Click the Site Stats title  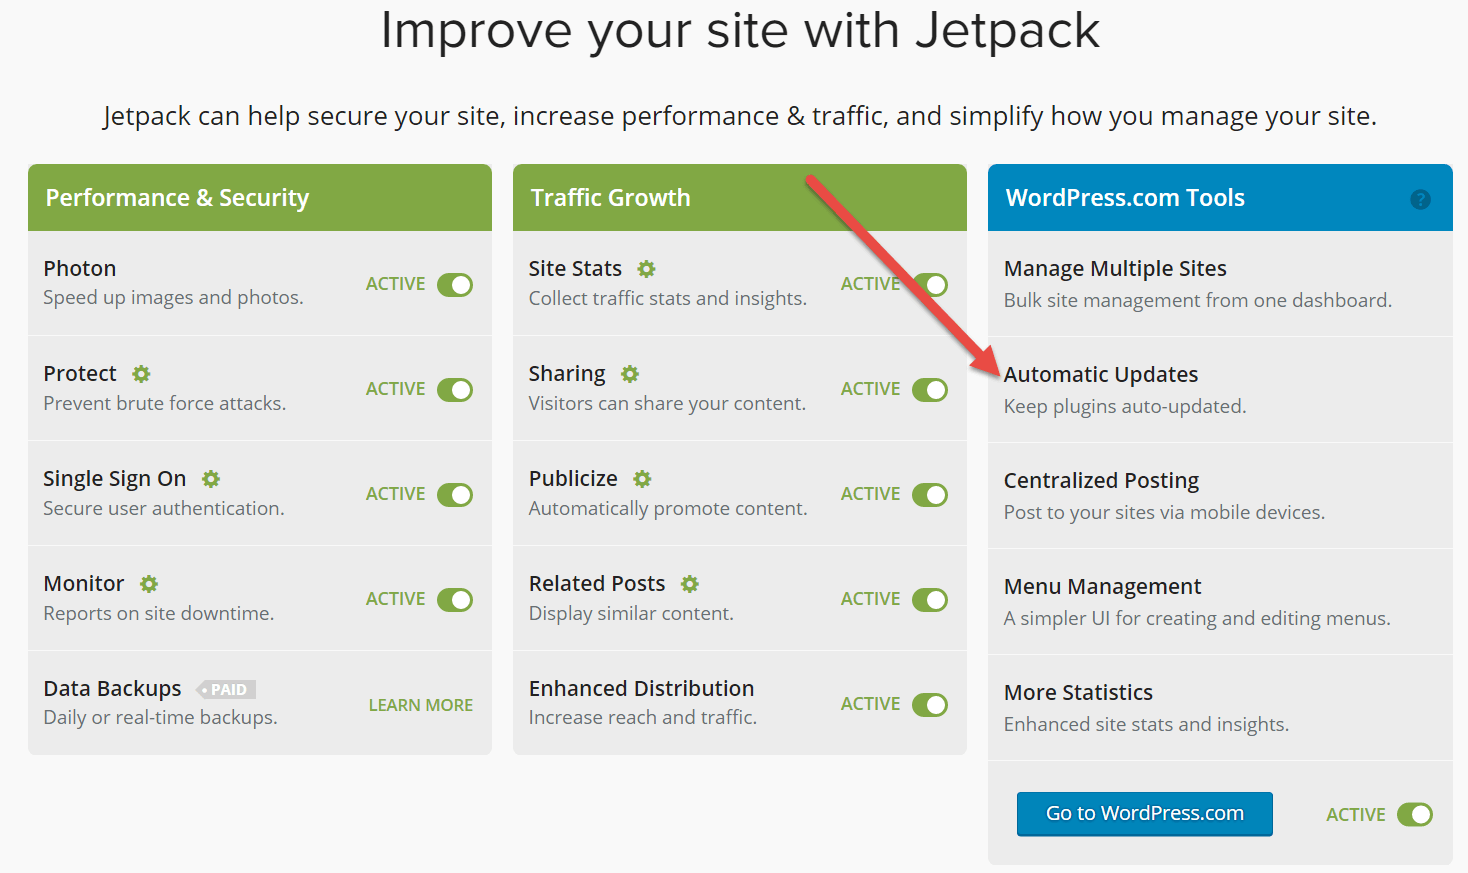[575, 269]
